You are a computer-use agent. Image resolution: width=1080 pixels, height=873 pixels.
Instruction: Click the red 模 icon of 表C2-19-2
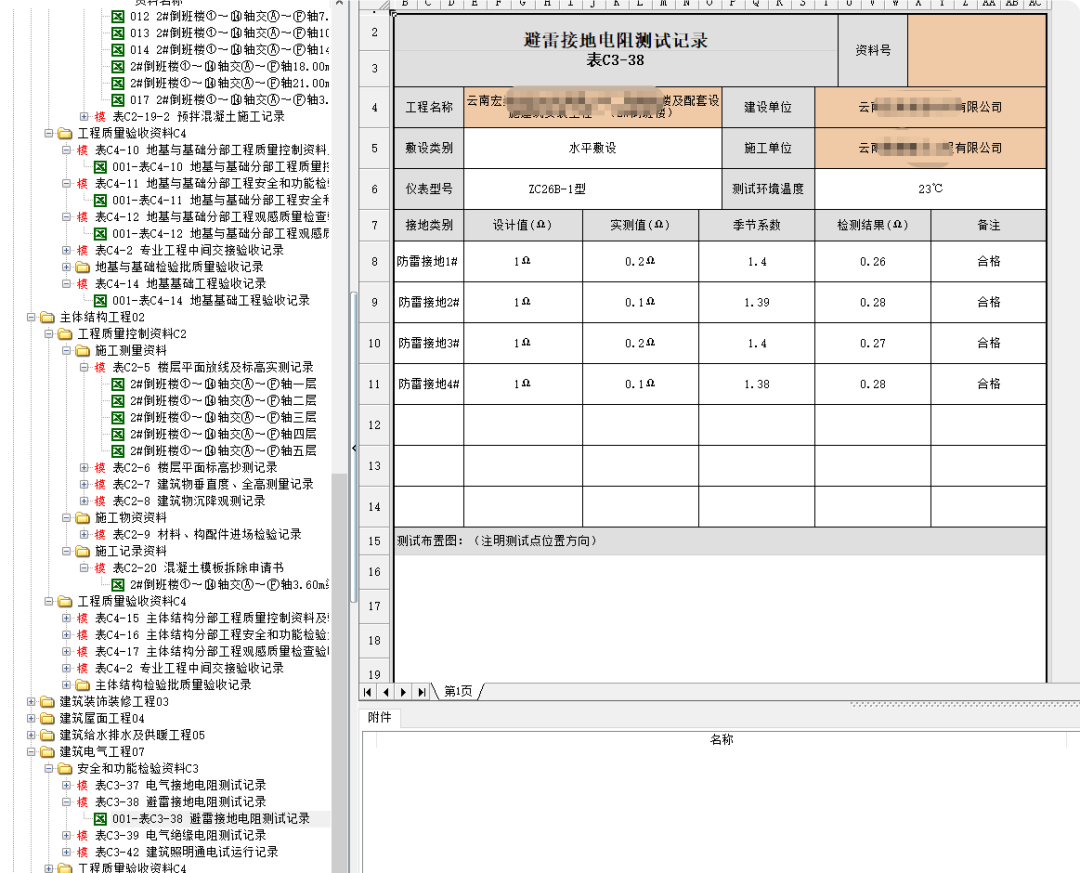pyautogui.click(x=101, y=116)
